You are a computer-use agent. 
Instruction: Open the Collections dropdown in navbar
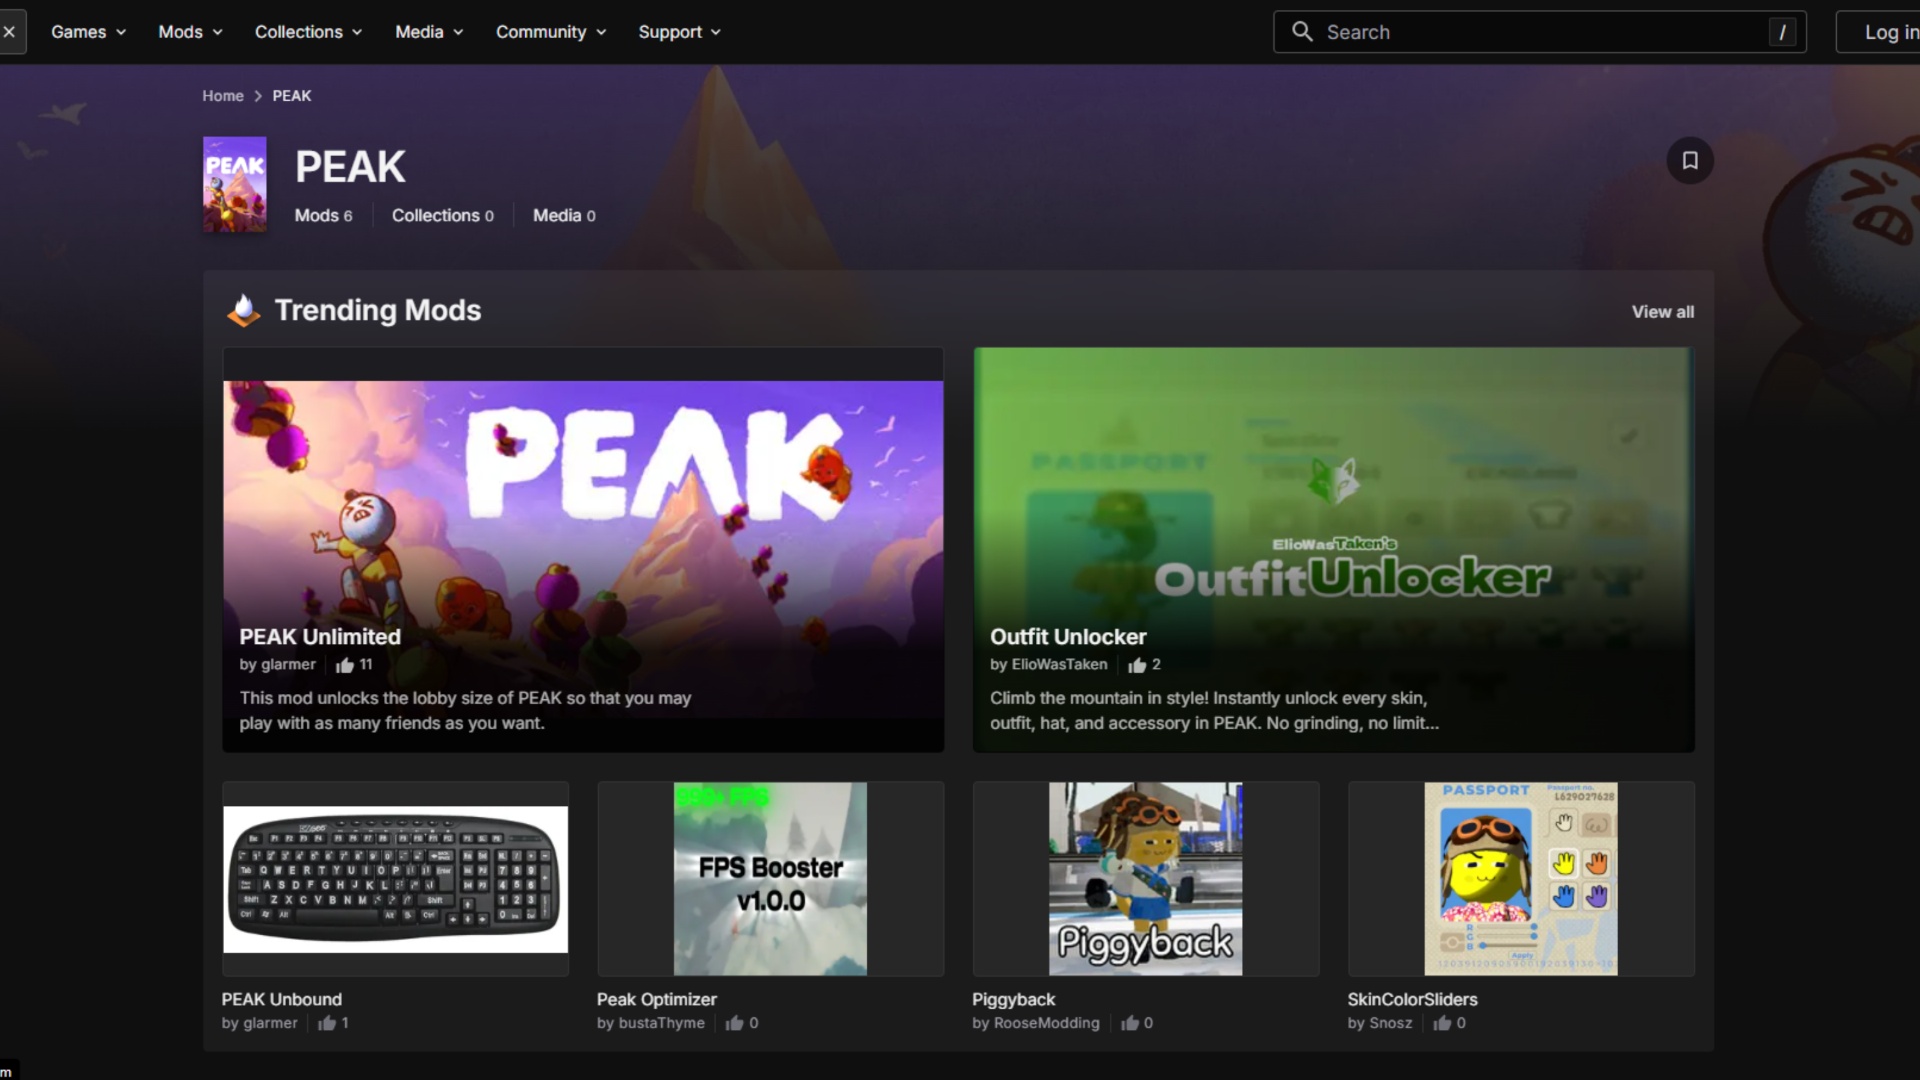point(309,32)
